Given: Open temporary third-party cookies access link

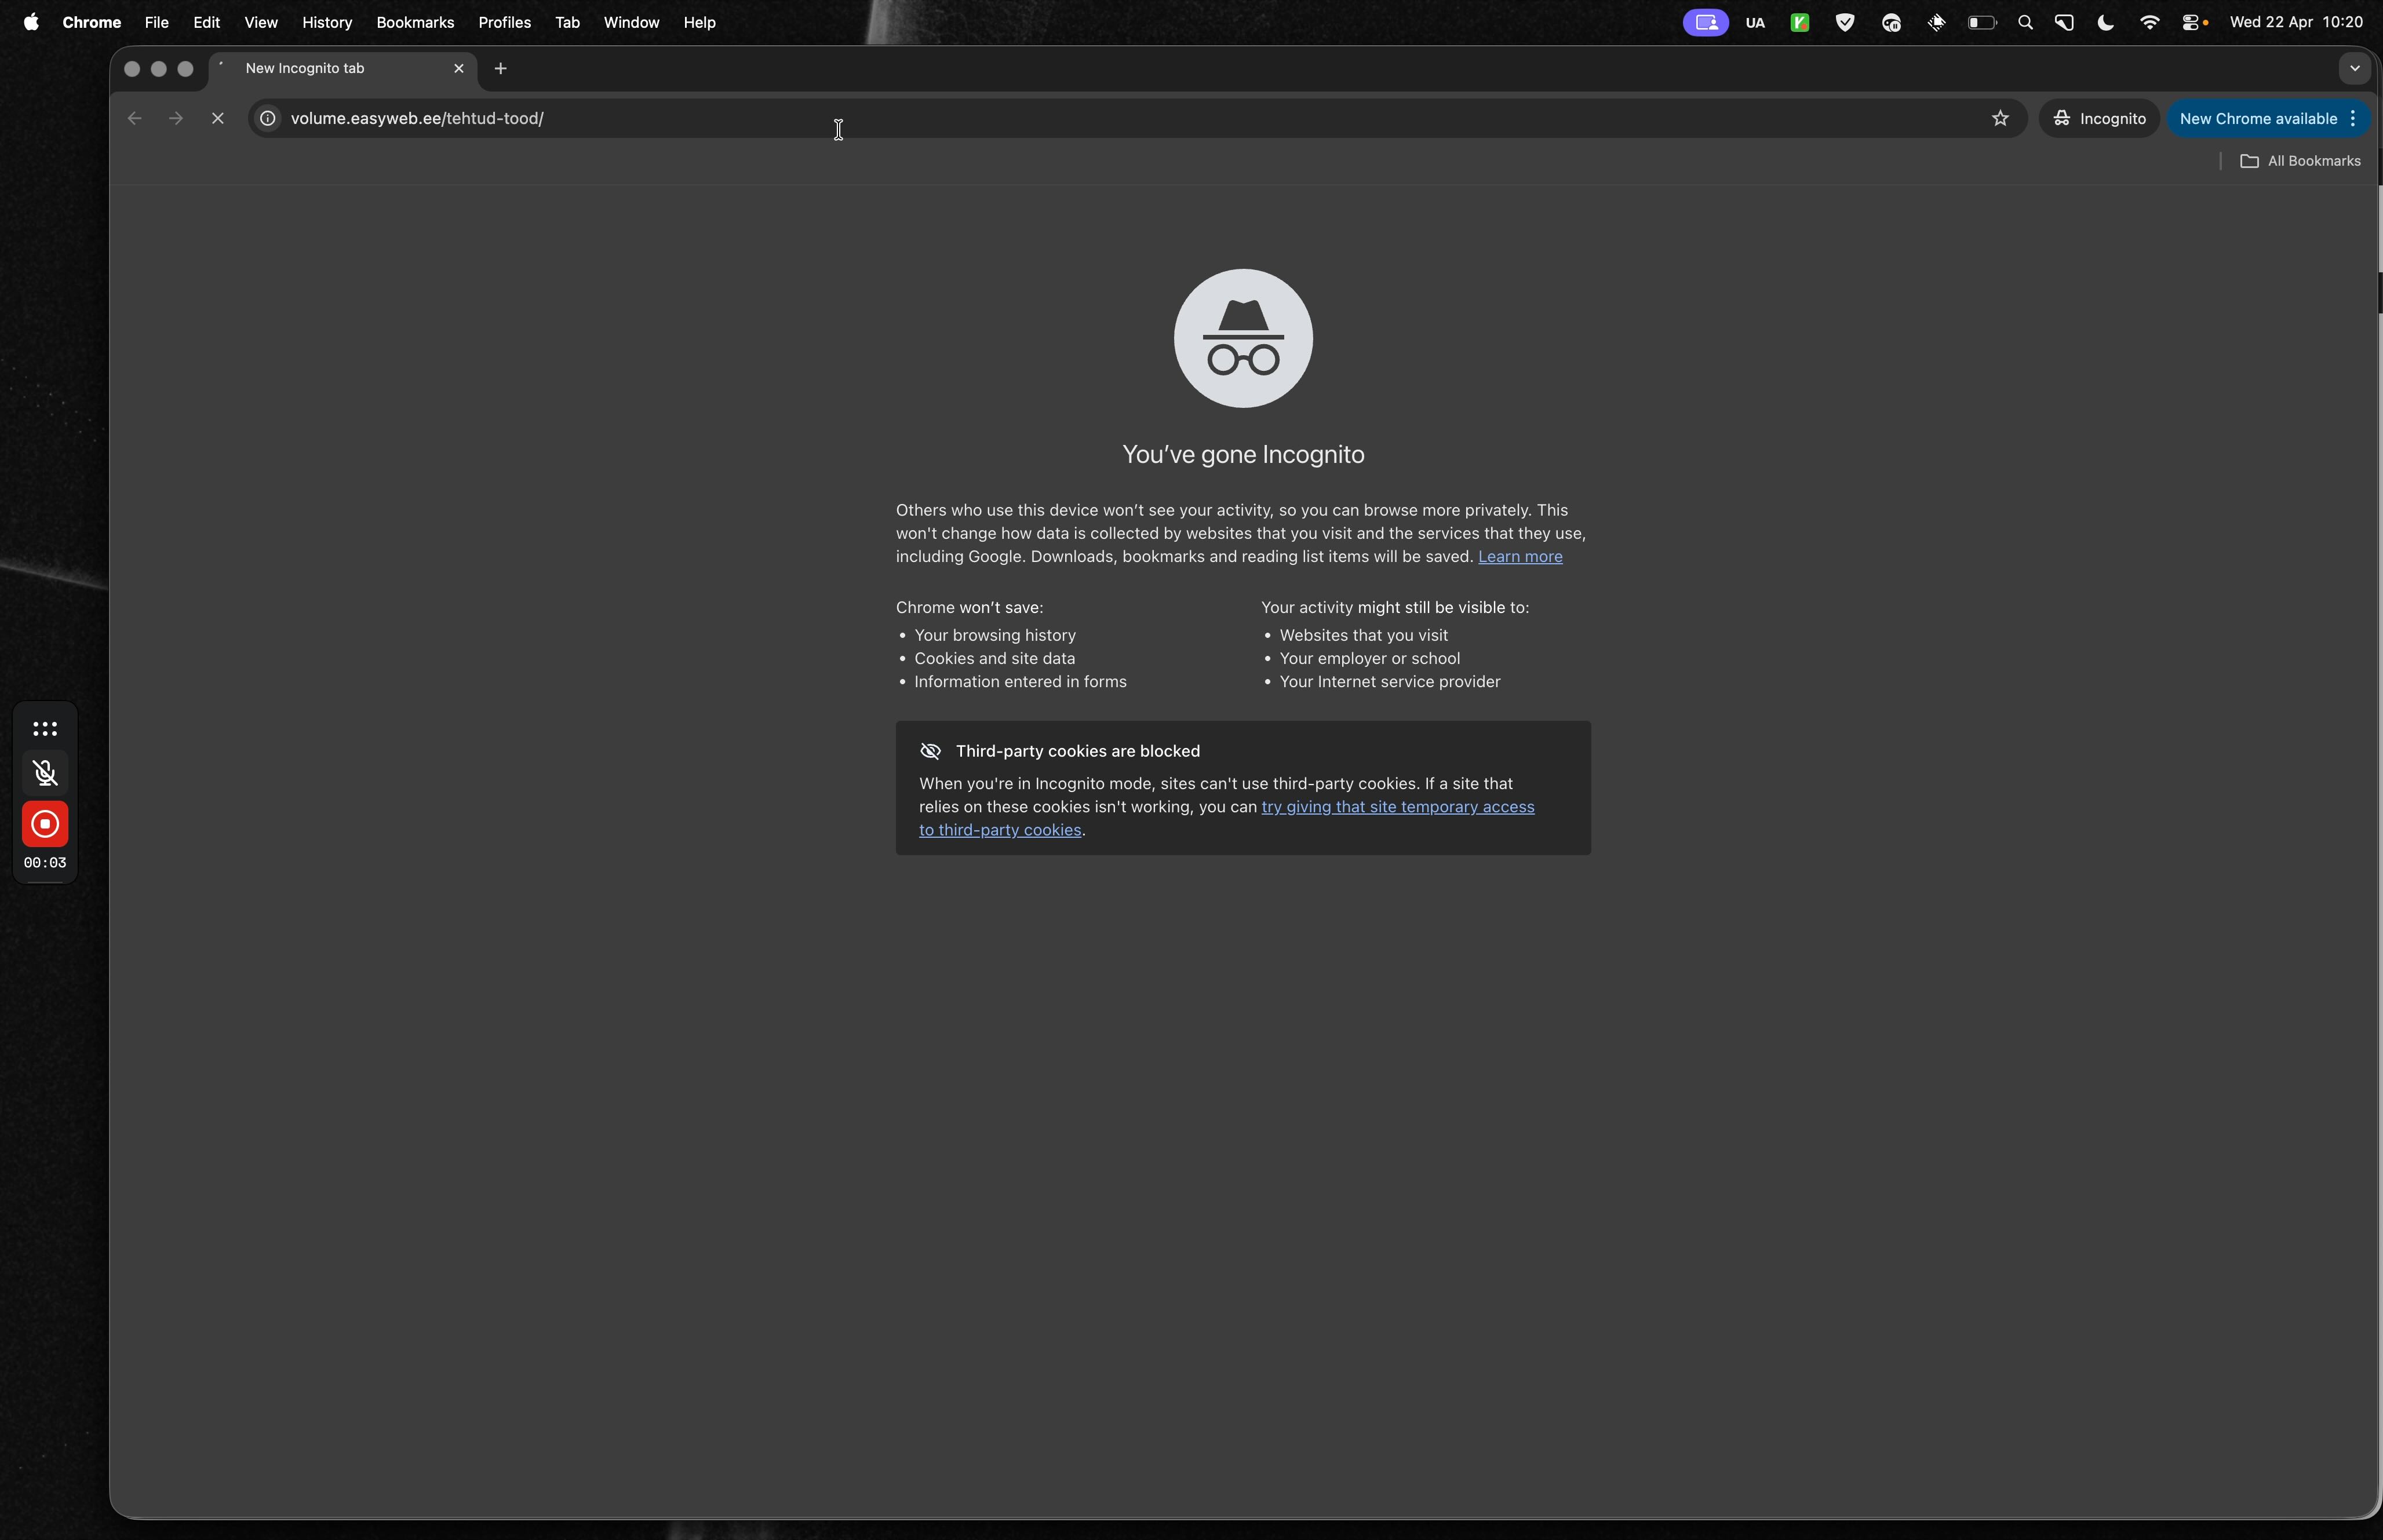Looking at the screenshot, I should (x=1397, y=807).
